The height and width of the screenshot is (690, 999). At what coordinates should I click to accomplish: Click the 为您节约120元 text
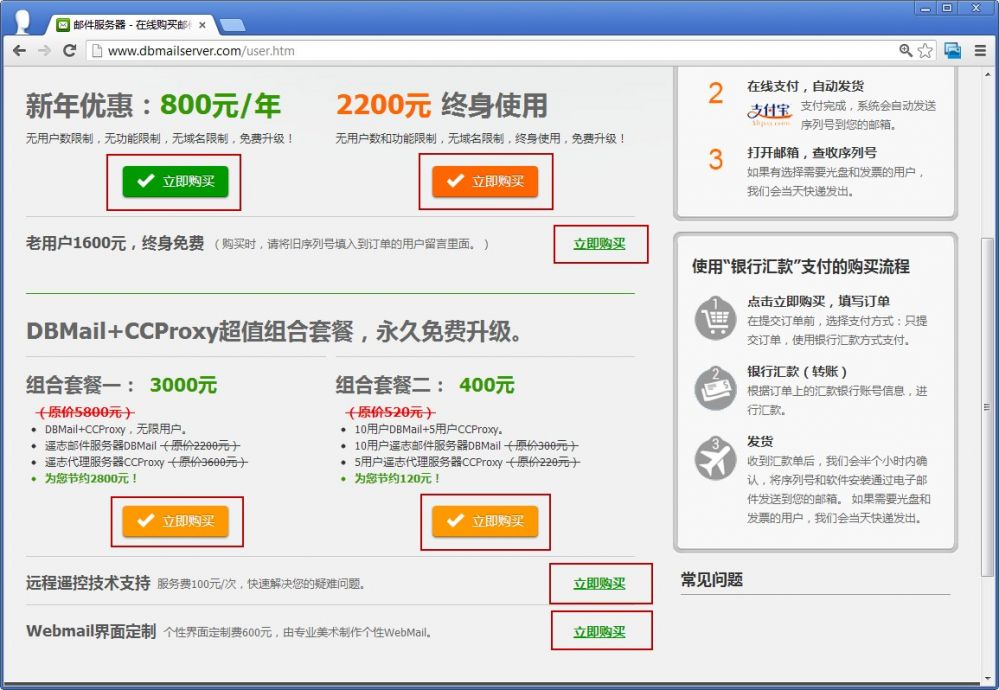tap(398, 478)
